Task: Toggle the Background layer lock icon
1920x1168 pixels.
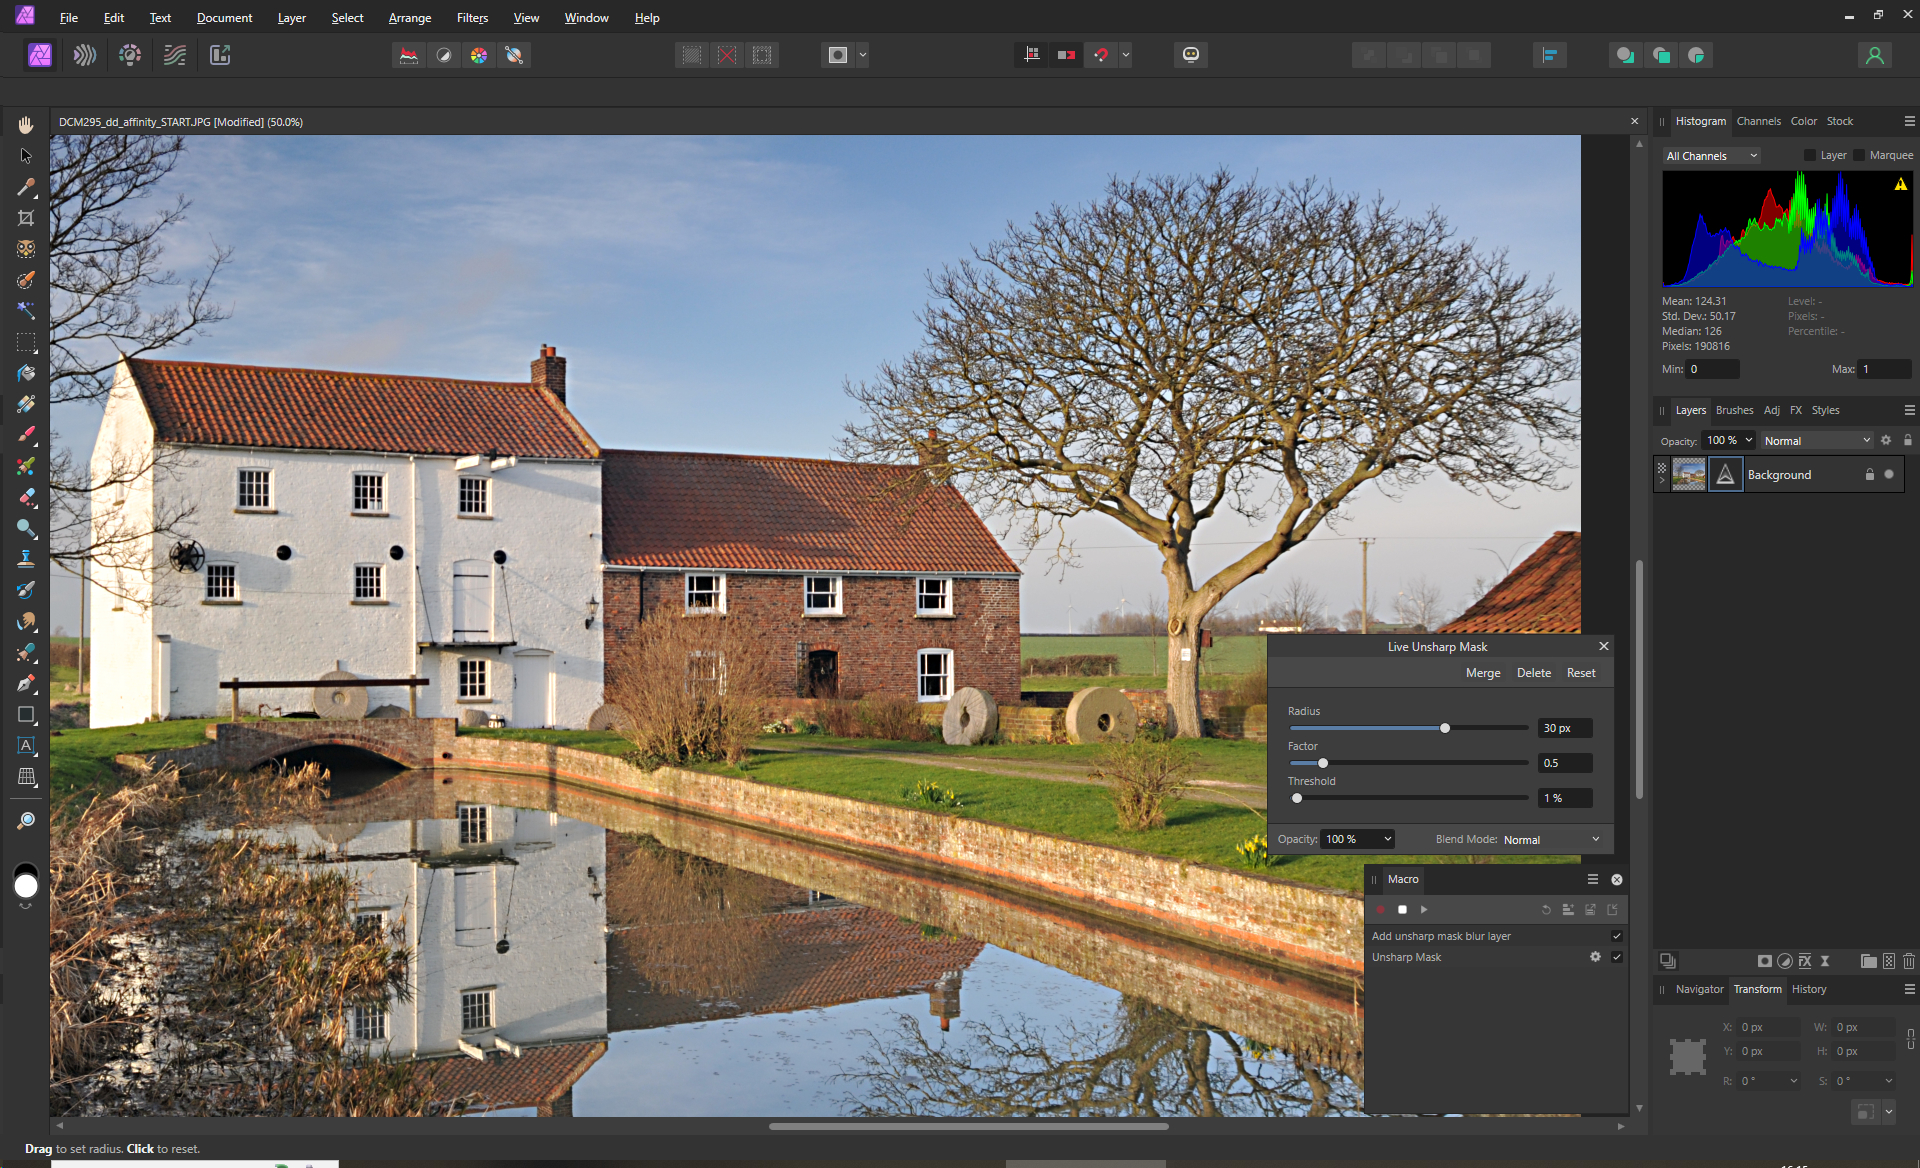Action: (x=1870, y=475)
